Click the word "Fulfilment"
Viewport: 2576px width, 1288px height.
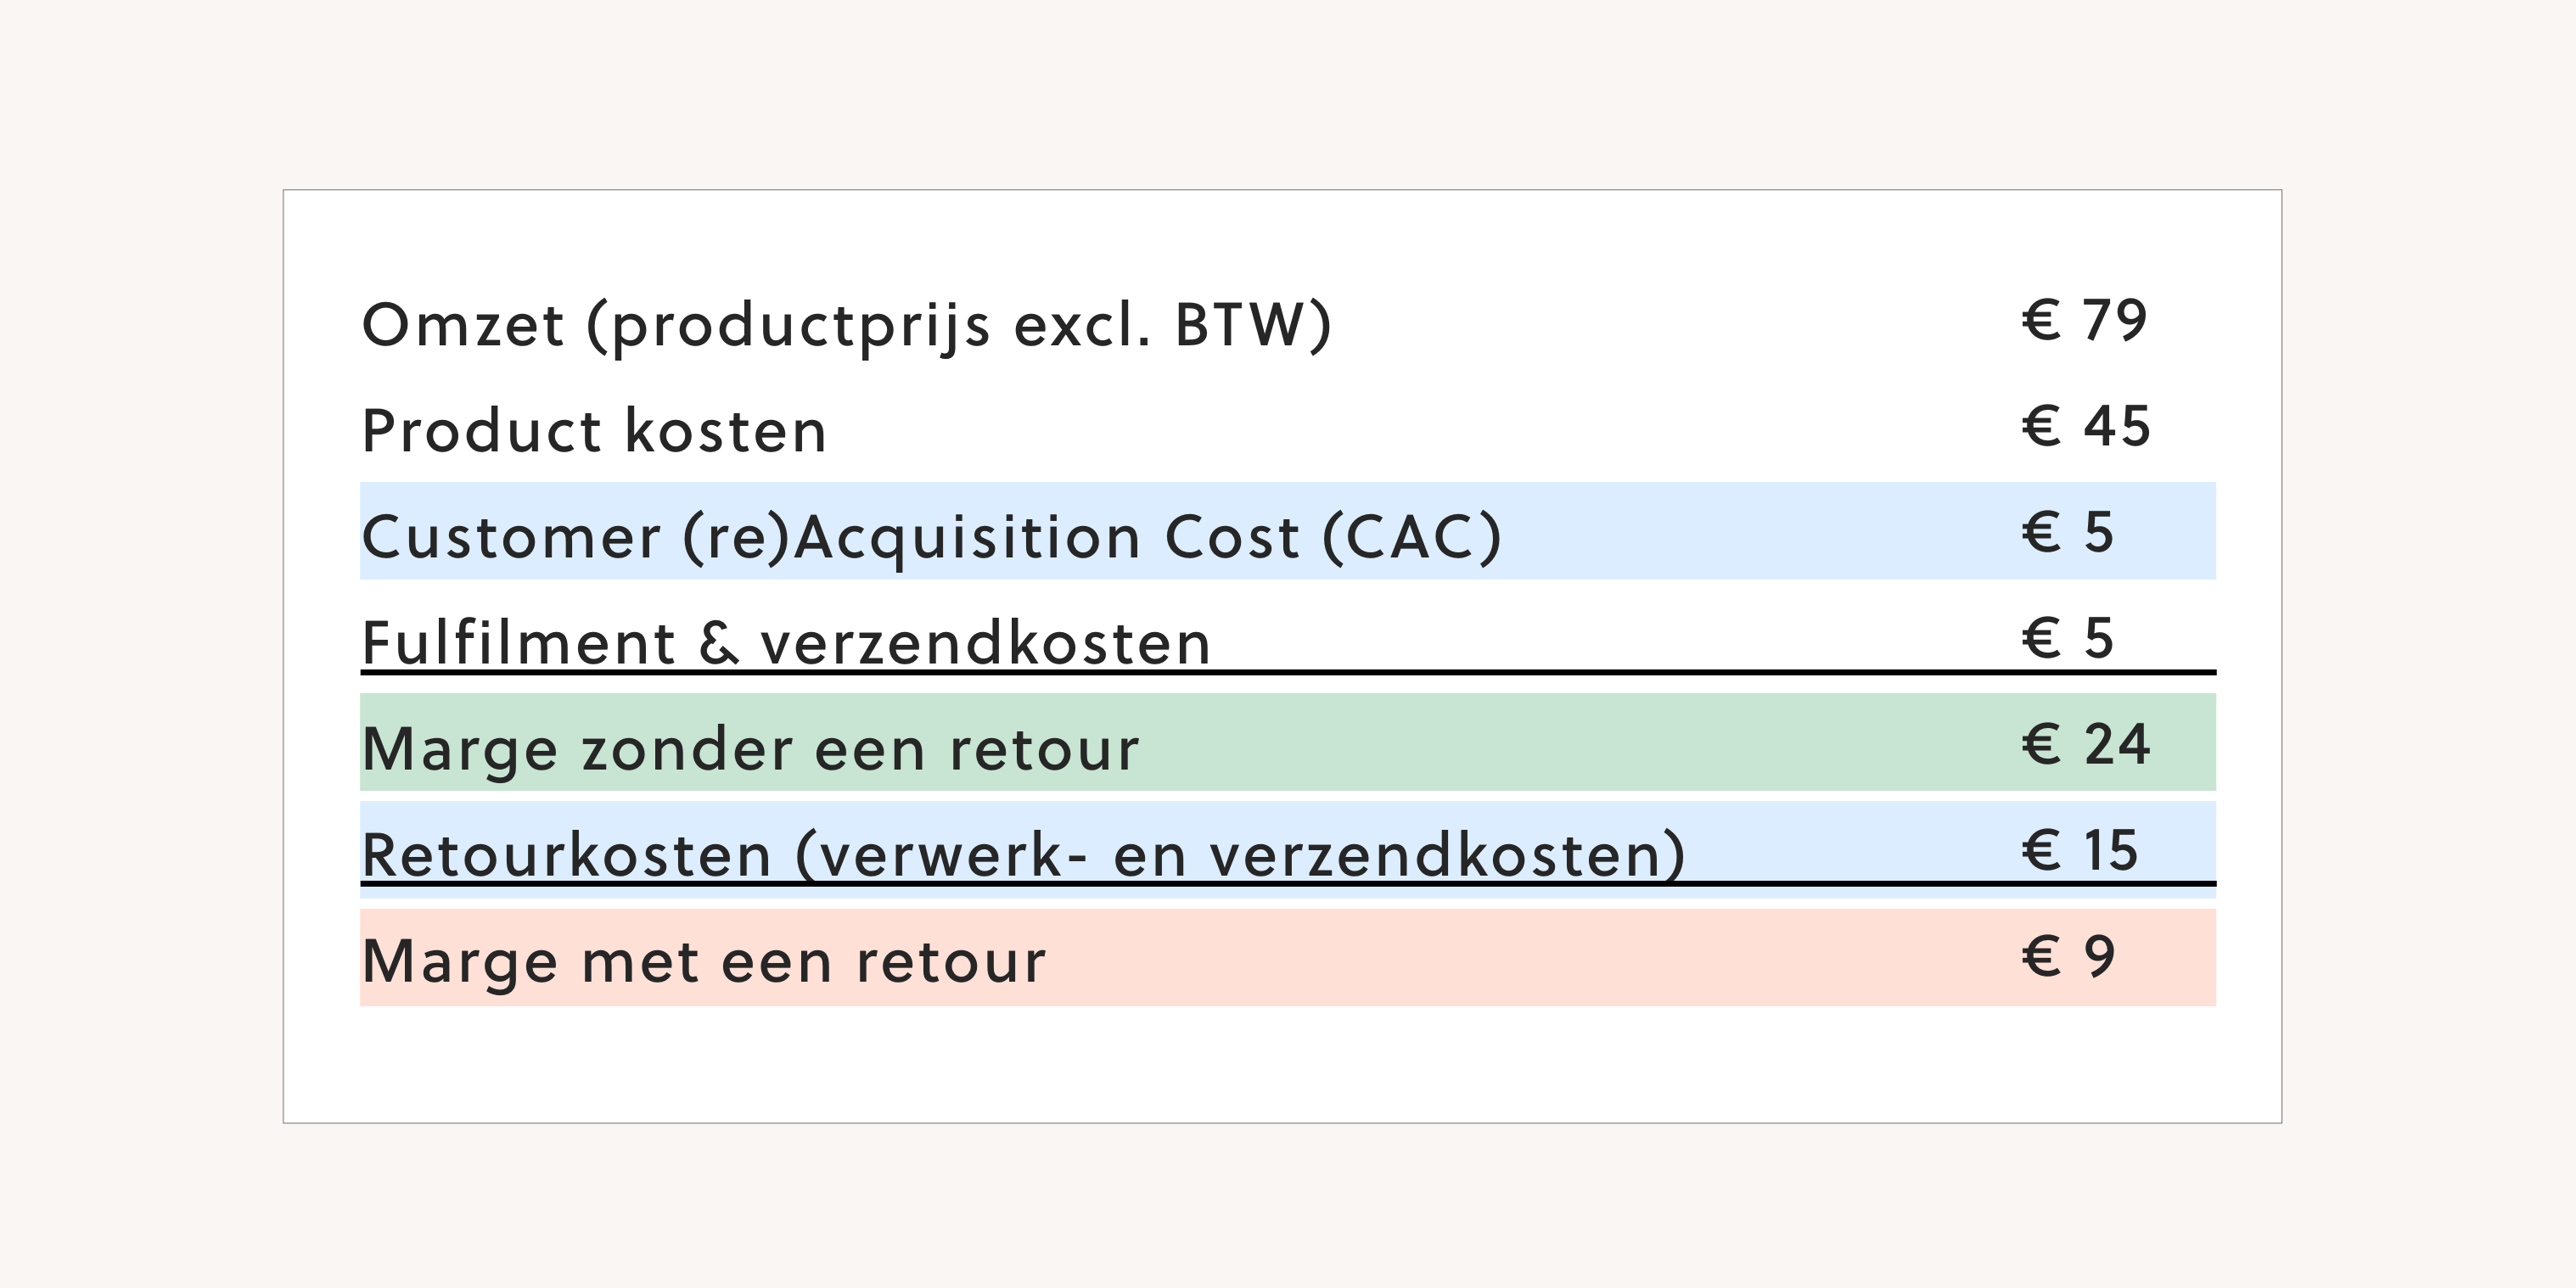518,642
